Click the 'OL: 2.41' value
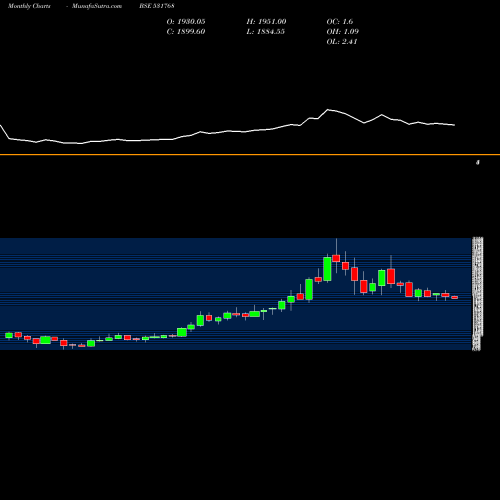Screen dimensions: 500x500 coord(342,42)
